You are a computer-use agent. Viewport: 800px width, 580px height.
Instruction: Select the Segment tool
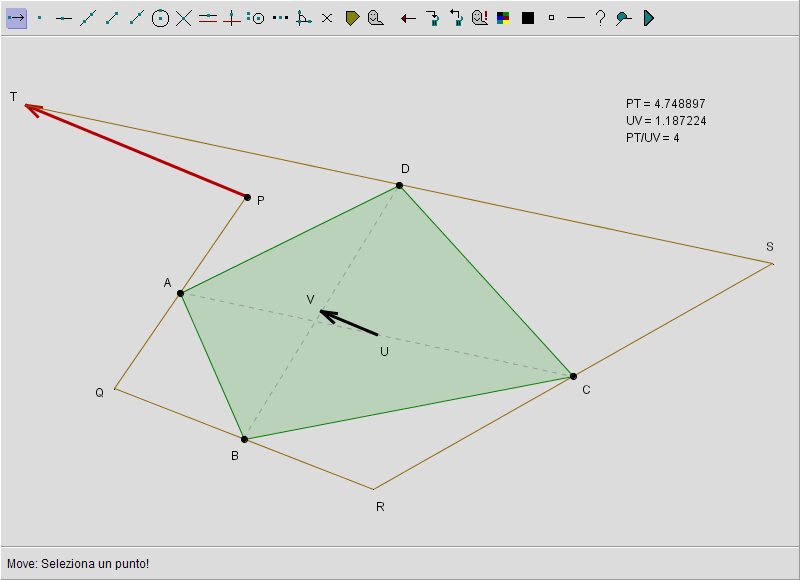[x=112, y=18]
